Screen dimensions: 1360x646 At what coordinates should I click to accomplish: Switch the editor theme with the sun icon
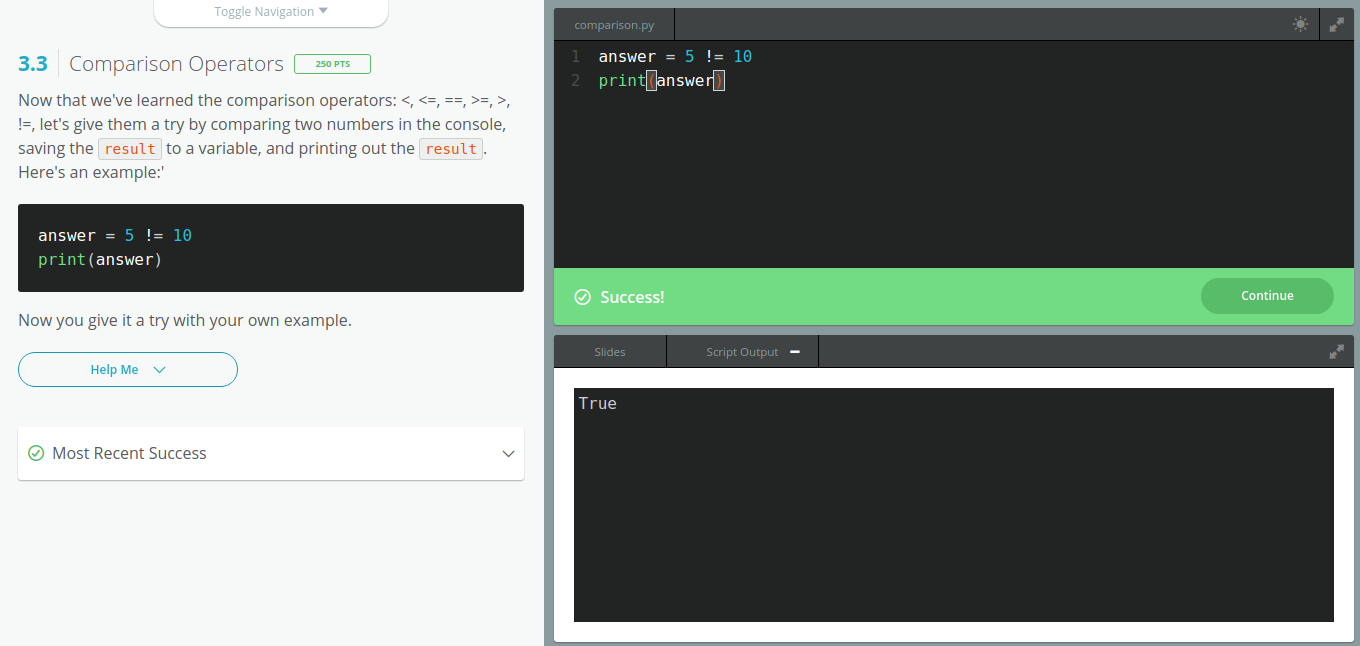[1300, 24]
